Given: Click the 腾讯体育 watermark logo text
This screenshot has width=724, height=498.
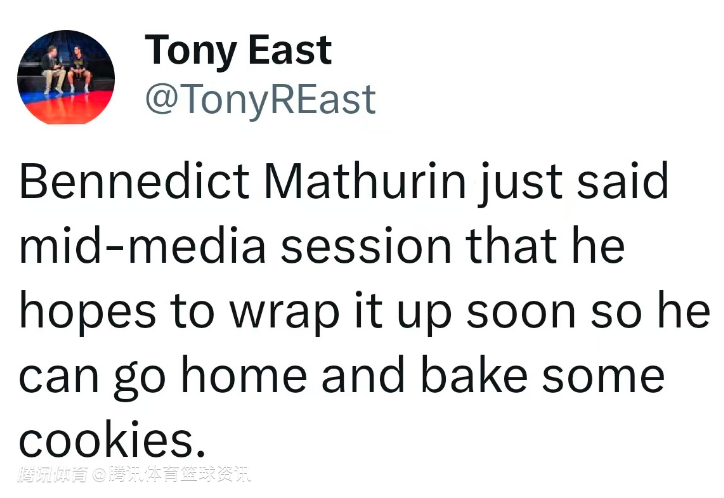Looking at the screenshot, I should 52,474.
